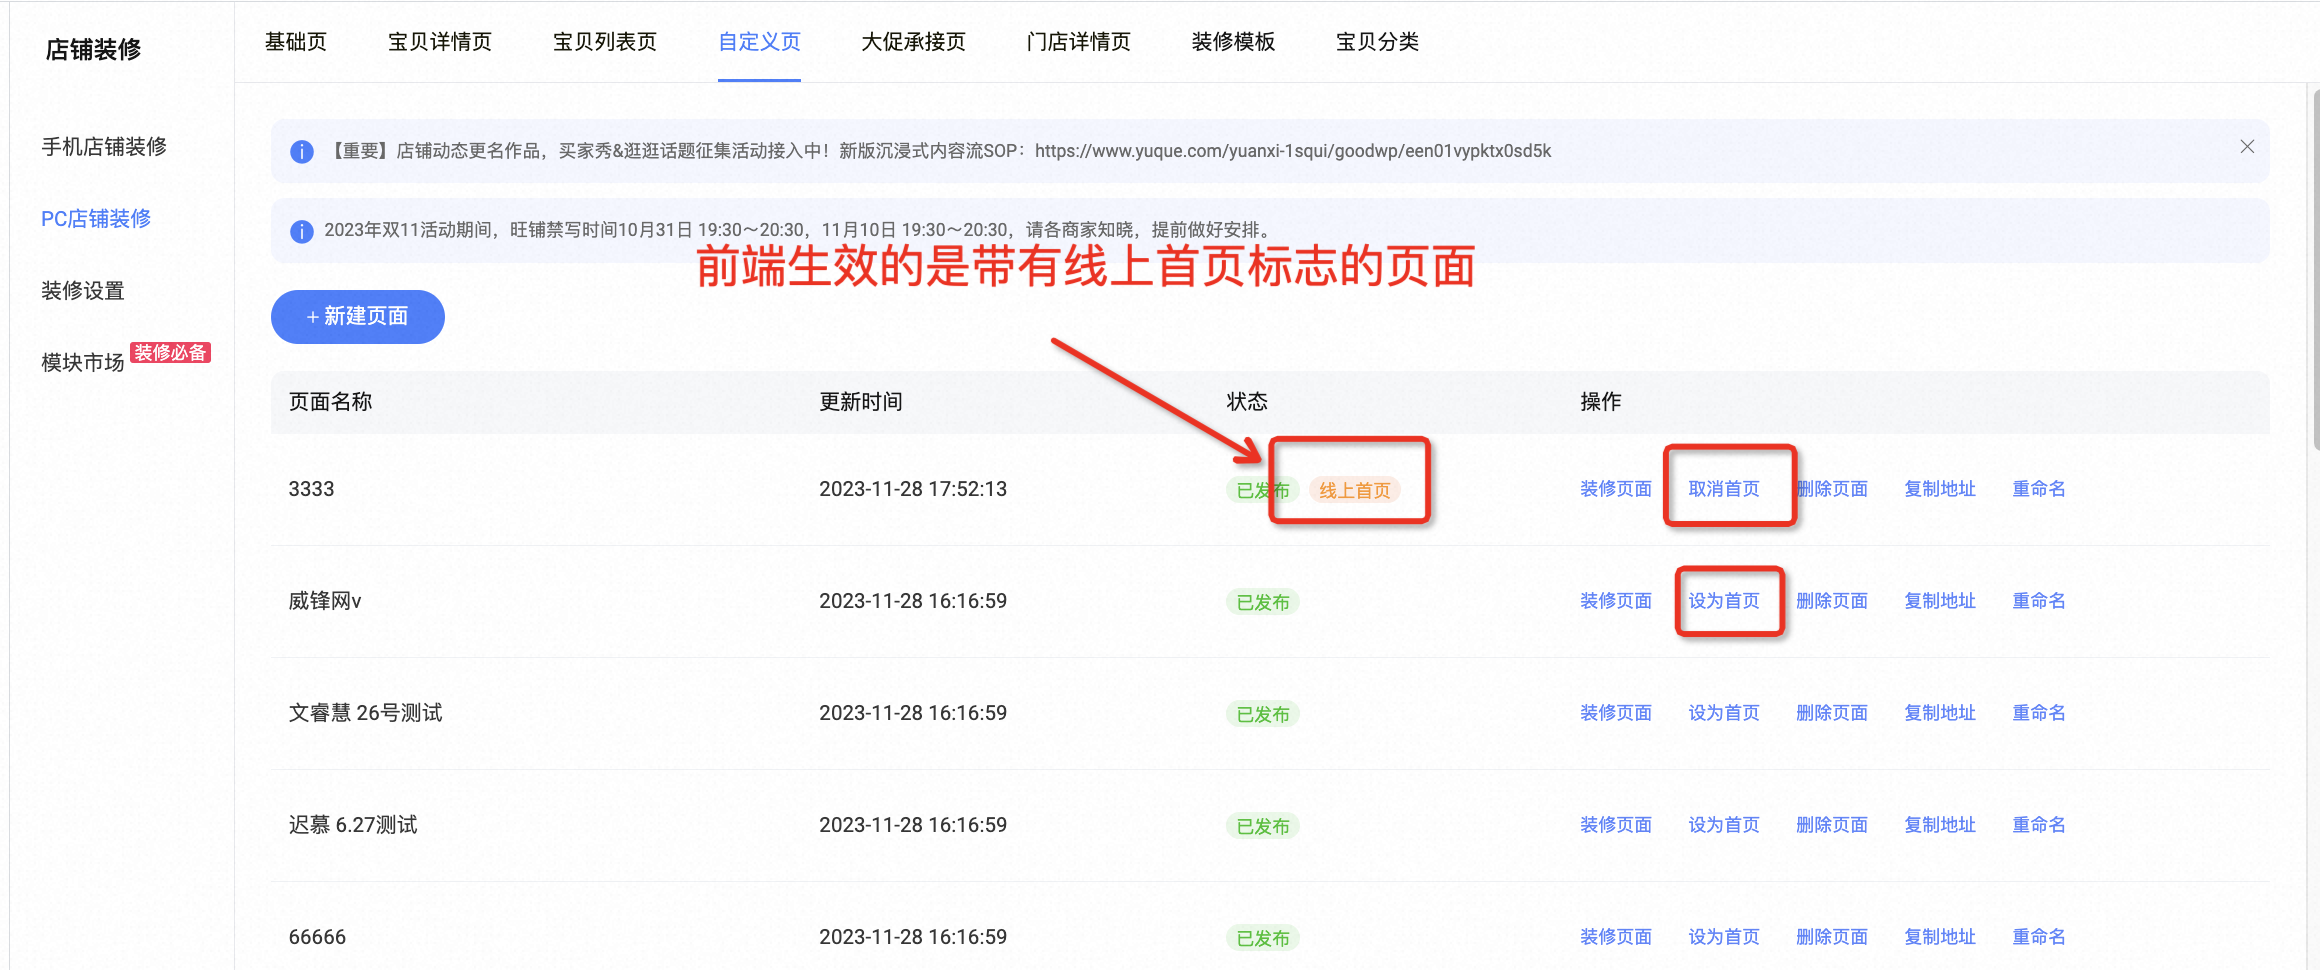Switch to the 宝贝详情页 tab
2320x970 pixels.
440,42
